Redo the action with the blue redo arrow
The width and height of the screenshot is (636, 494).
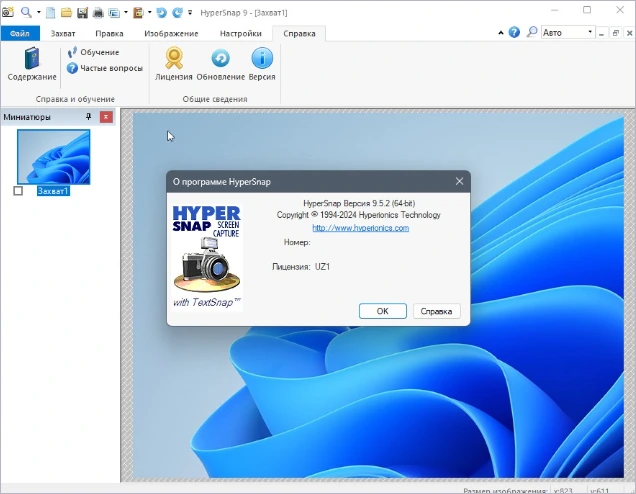click(x=177, y=13)
